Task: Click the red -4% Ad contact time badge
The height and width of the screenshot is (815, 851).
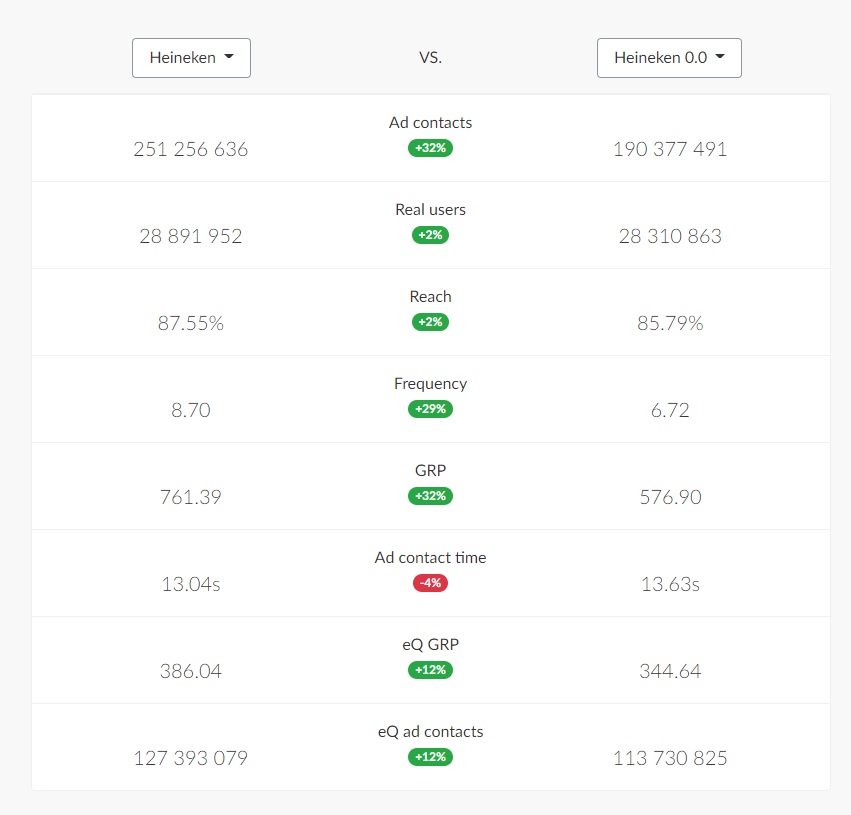Action: click(x=430, y=583)
